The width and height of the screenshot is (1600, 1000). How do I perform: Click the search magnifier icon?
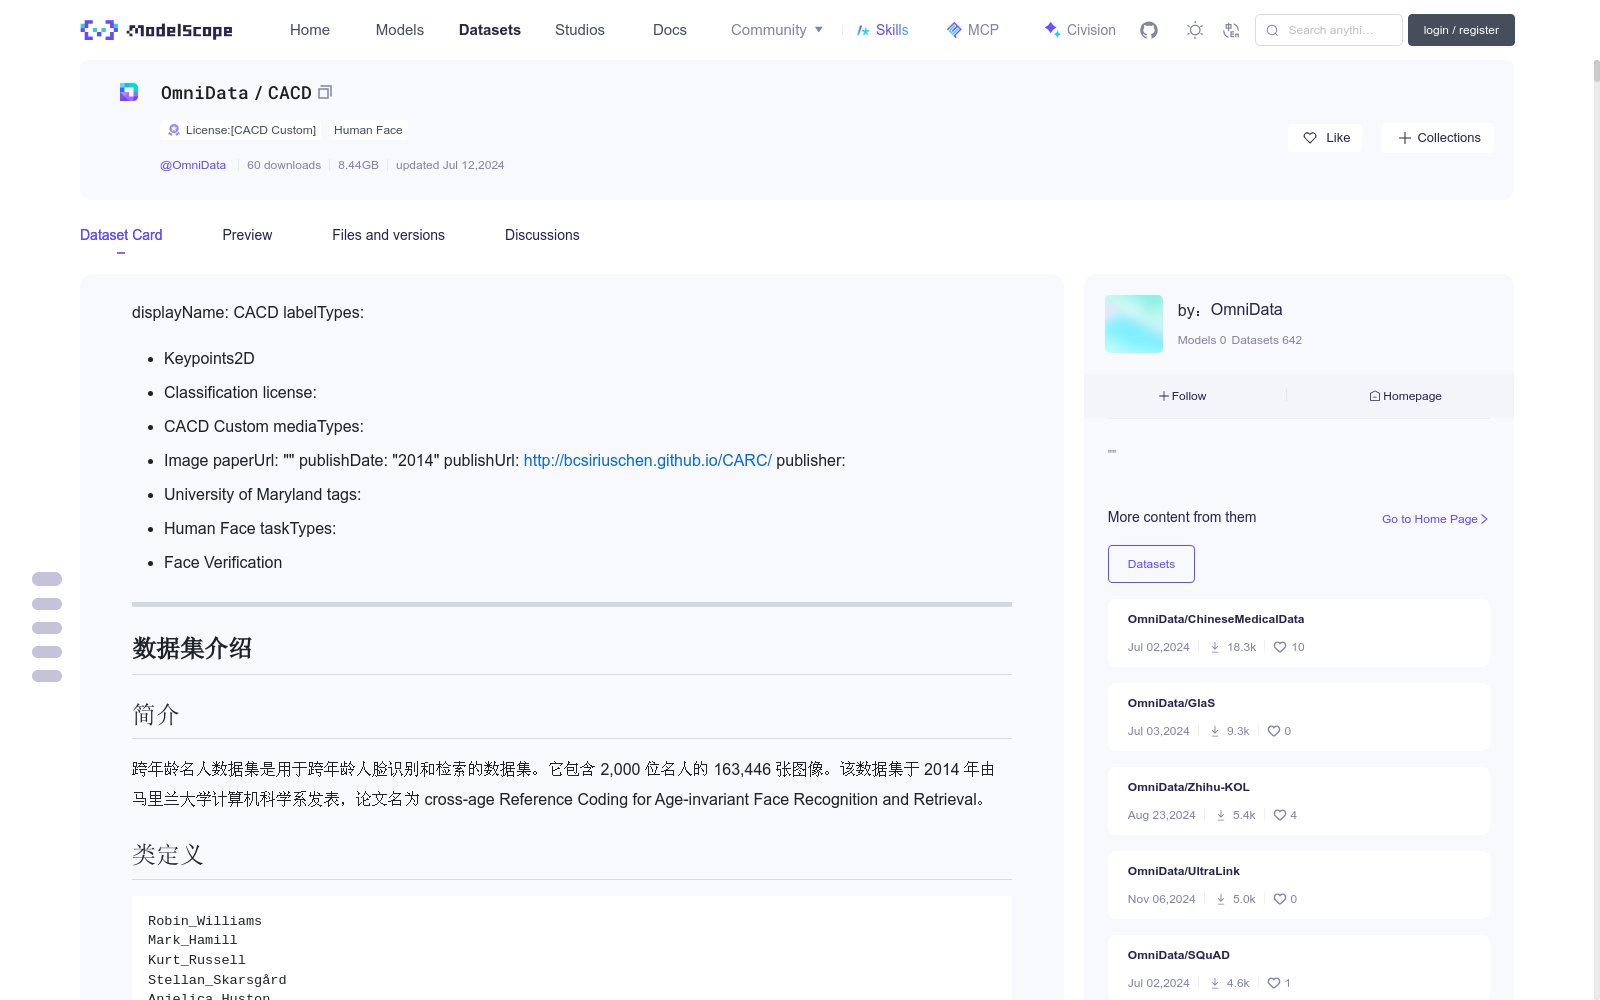[x=1272, y=30]
